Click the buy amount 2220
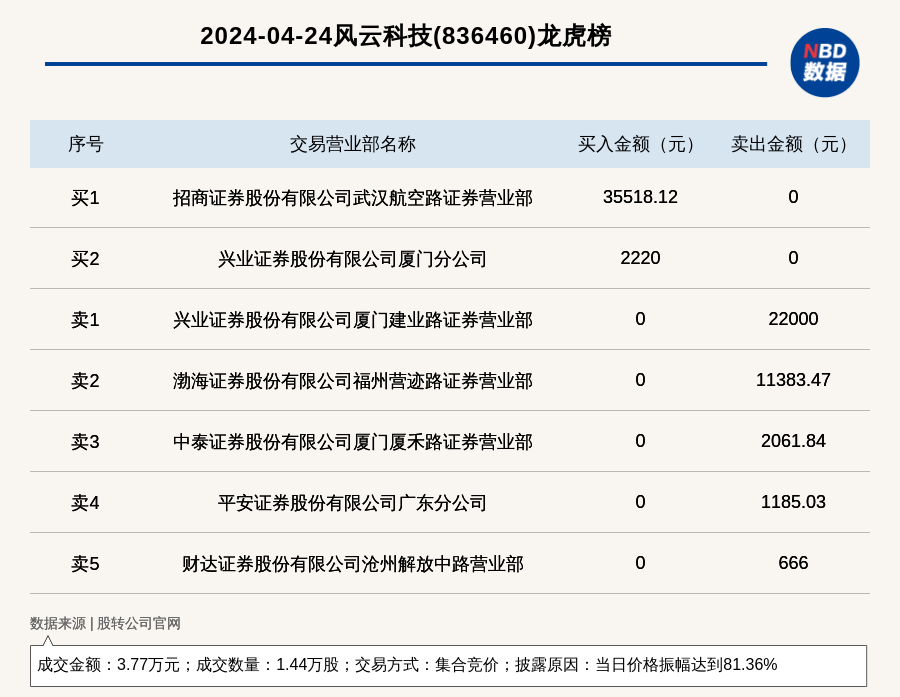The width and height of the screenshot is (900, 697). 640,258
